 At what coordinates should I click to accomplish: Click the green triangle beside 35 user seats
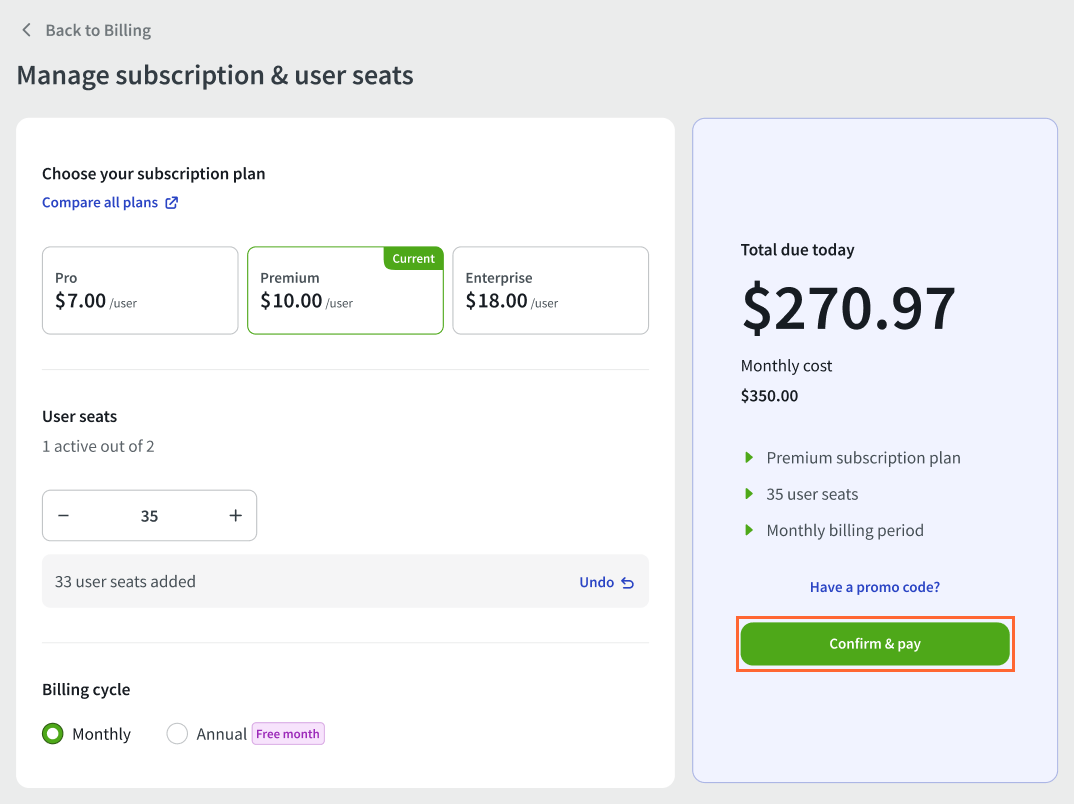click(x=748, y=493)
